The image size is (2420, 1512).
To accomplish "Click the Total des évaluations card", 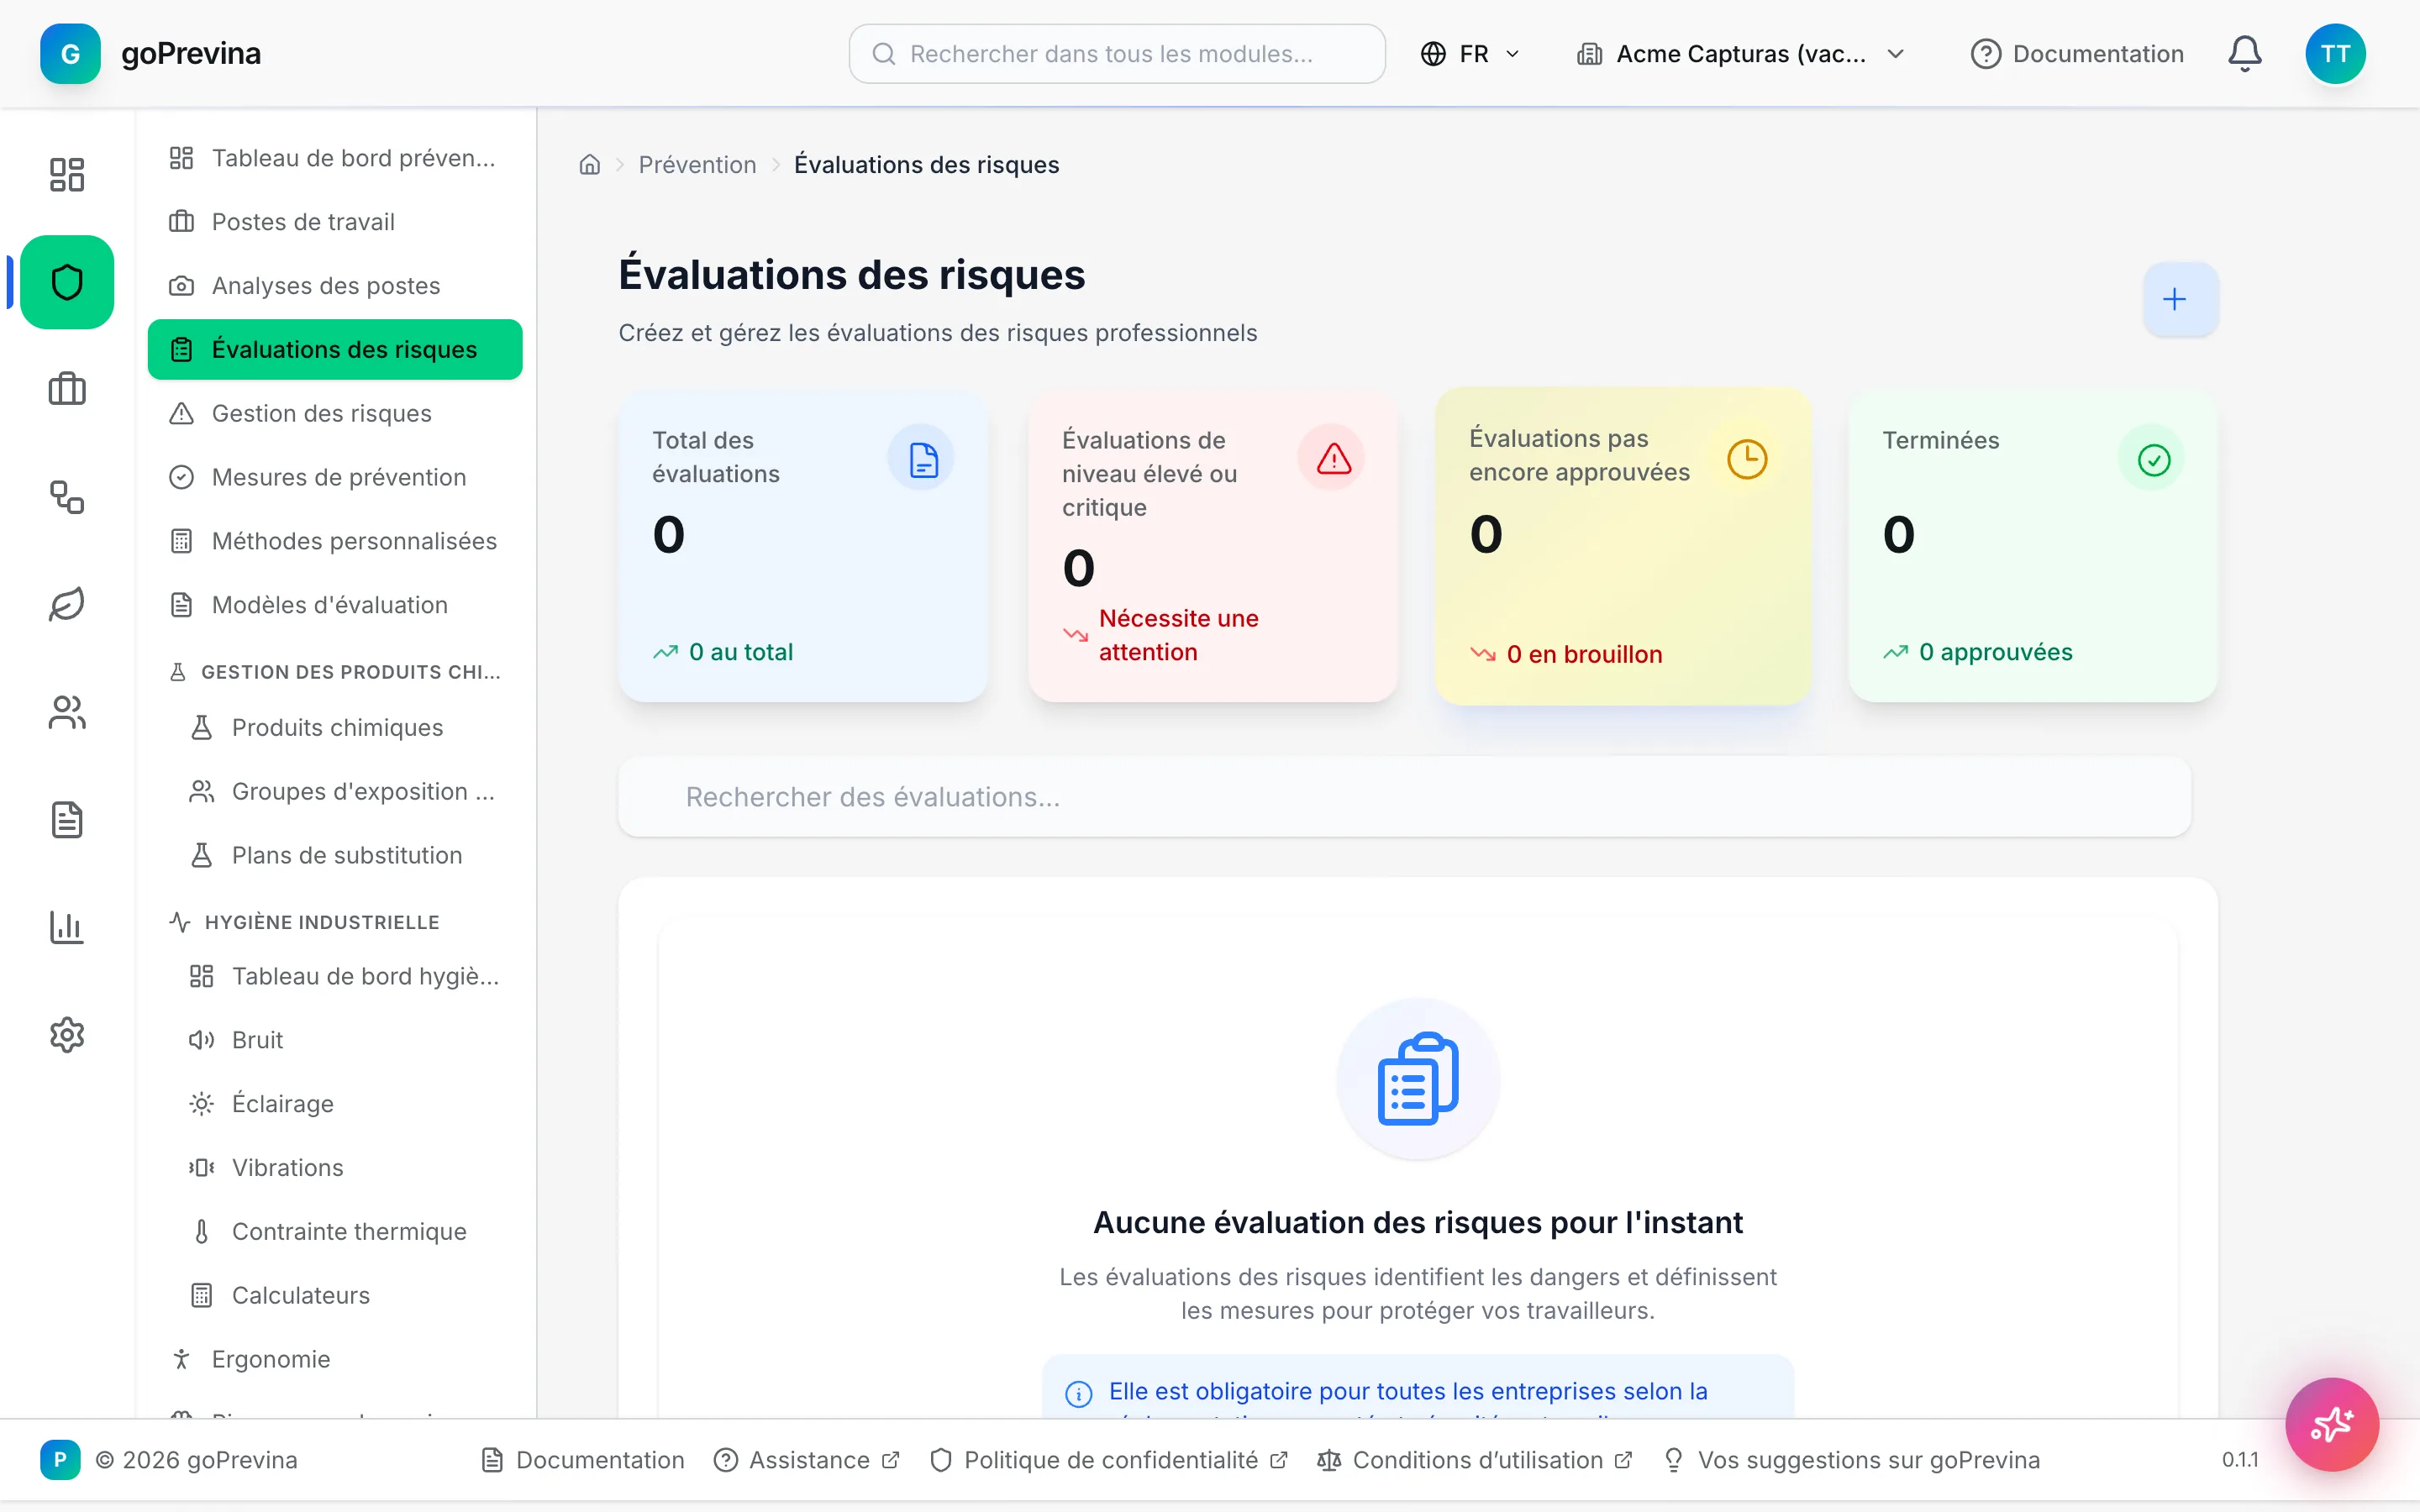I will (x=802, y=546).
